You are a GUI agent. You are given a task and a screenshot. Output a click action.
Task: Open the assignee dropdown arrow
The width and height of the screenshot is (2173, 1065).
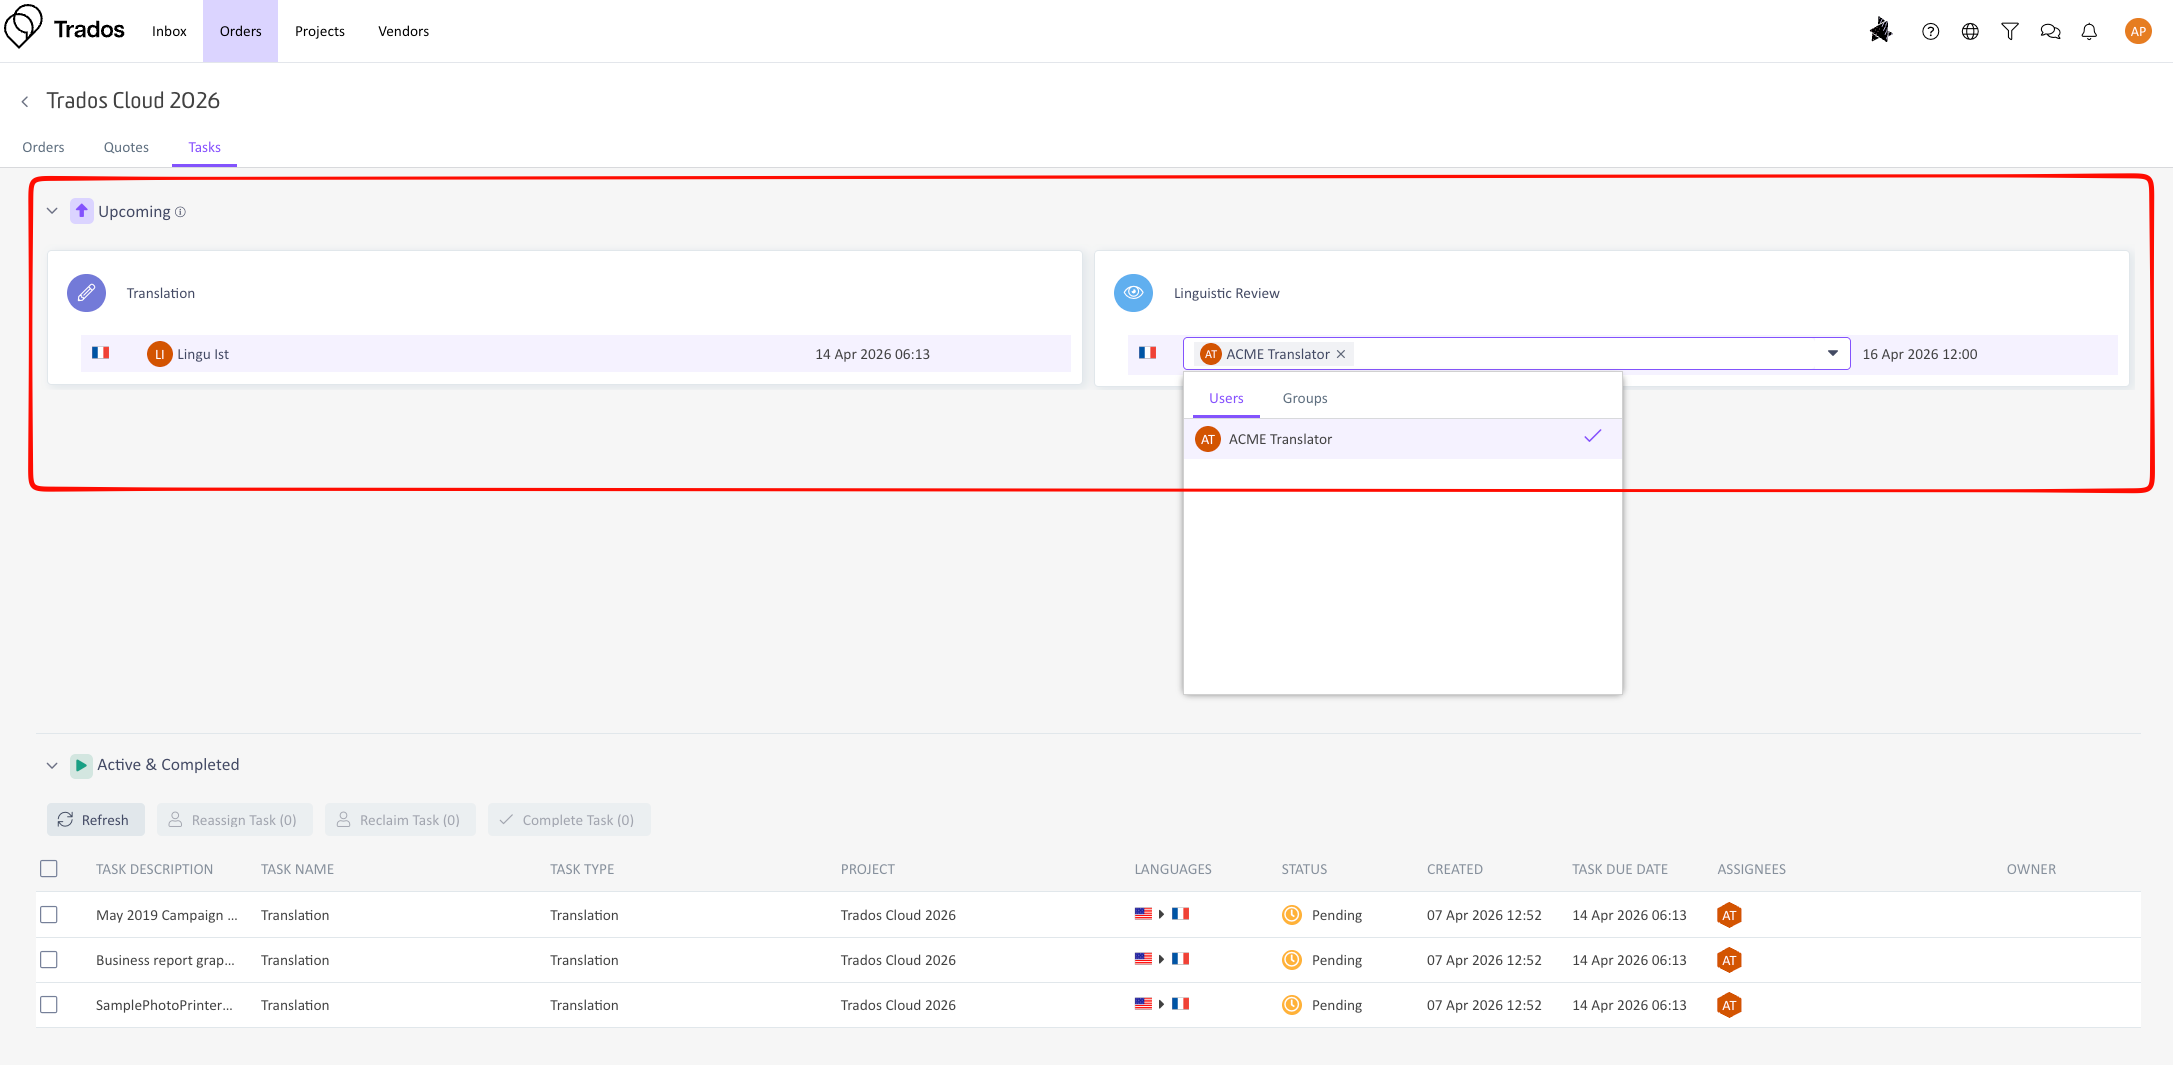(x=1832, y=354)
